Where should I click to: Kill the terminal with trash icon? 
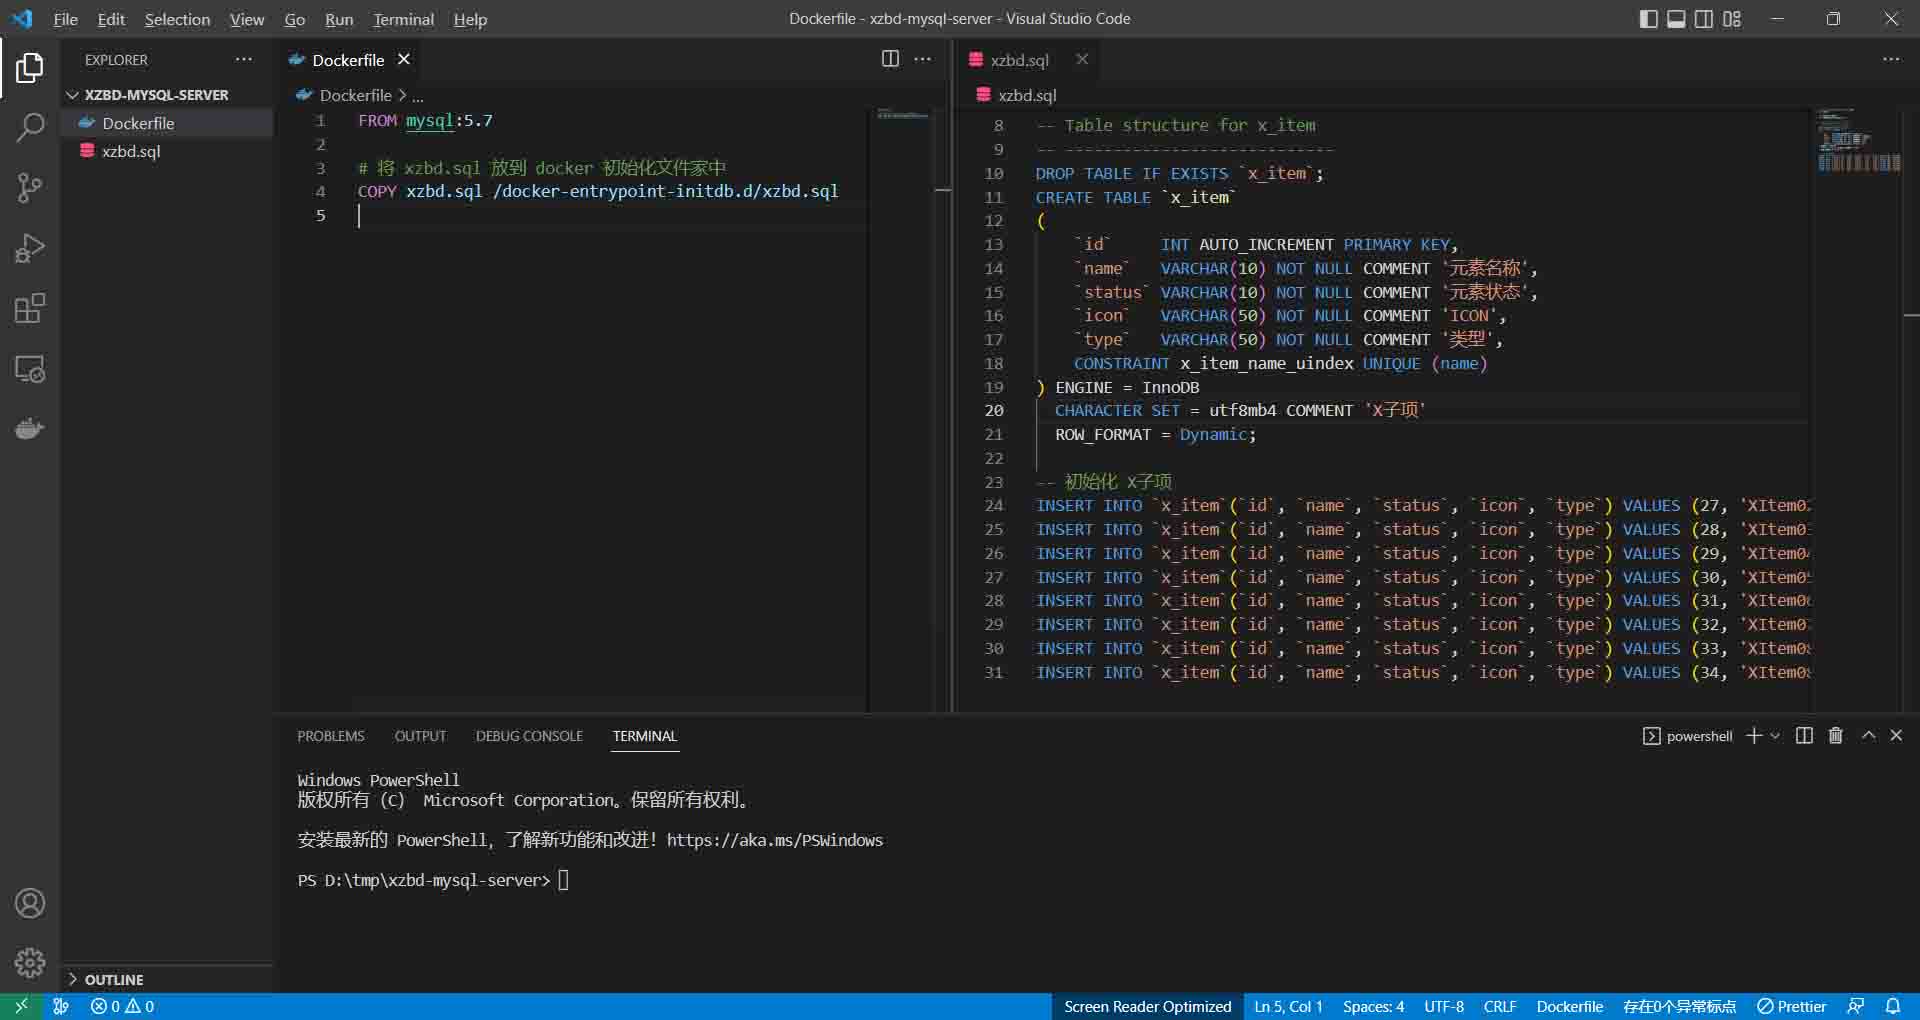(1835, 736)
